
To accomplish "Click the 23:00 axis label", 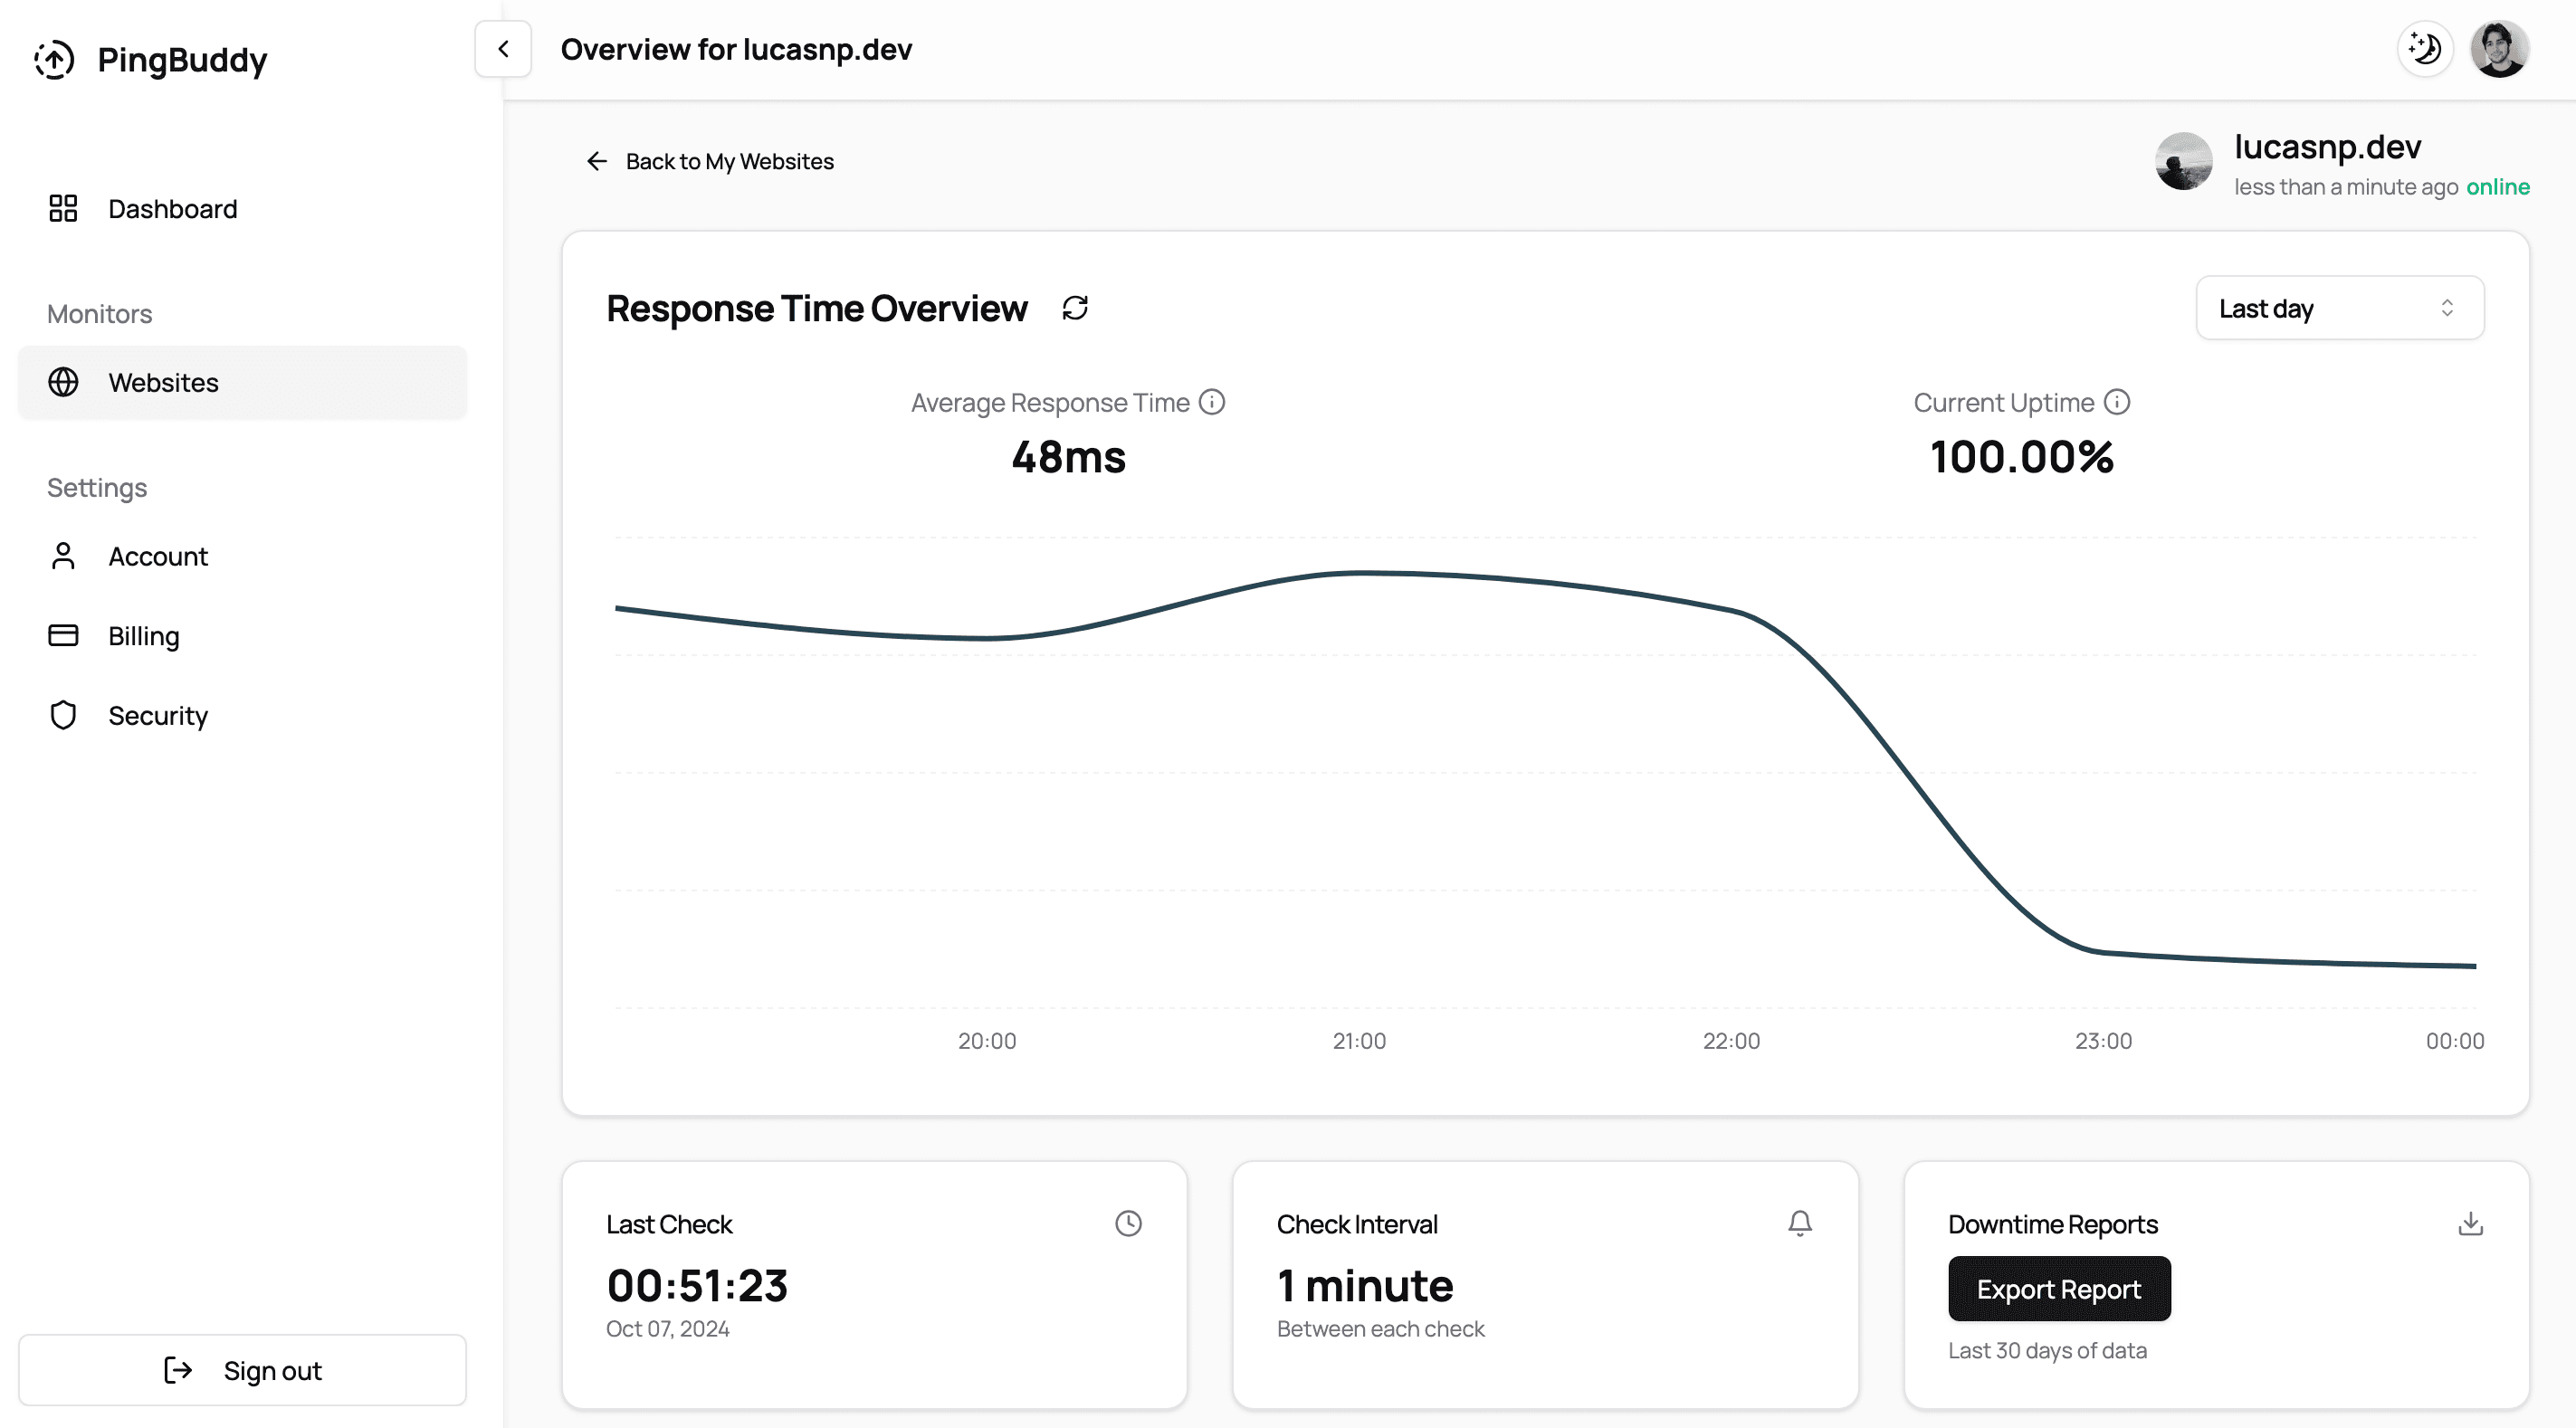I will click(2103, 1041).
